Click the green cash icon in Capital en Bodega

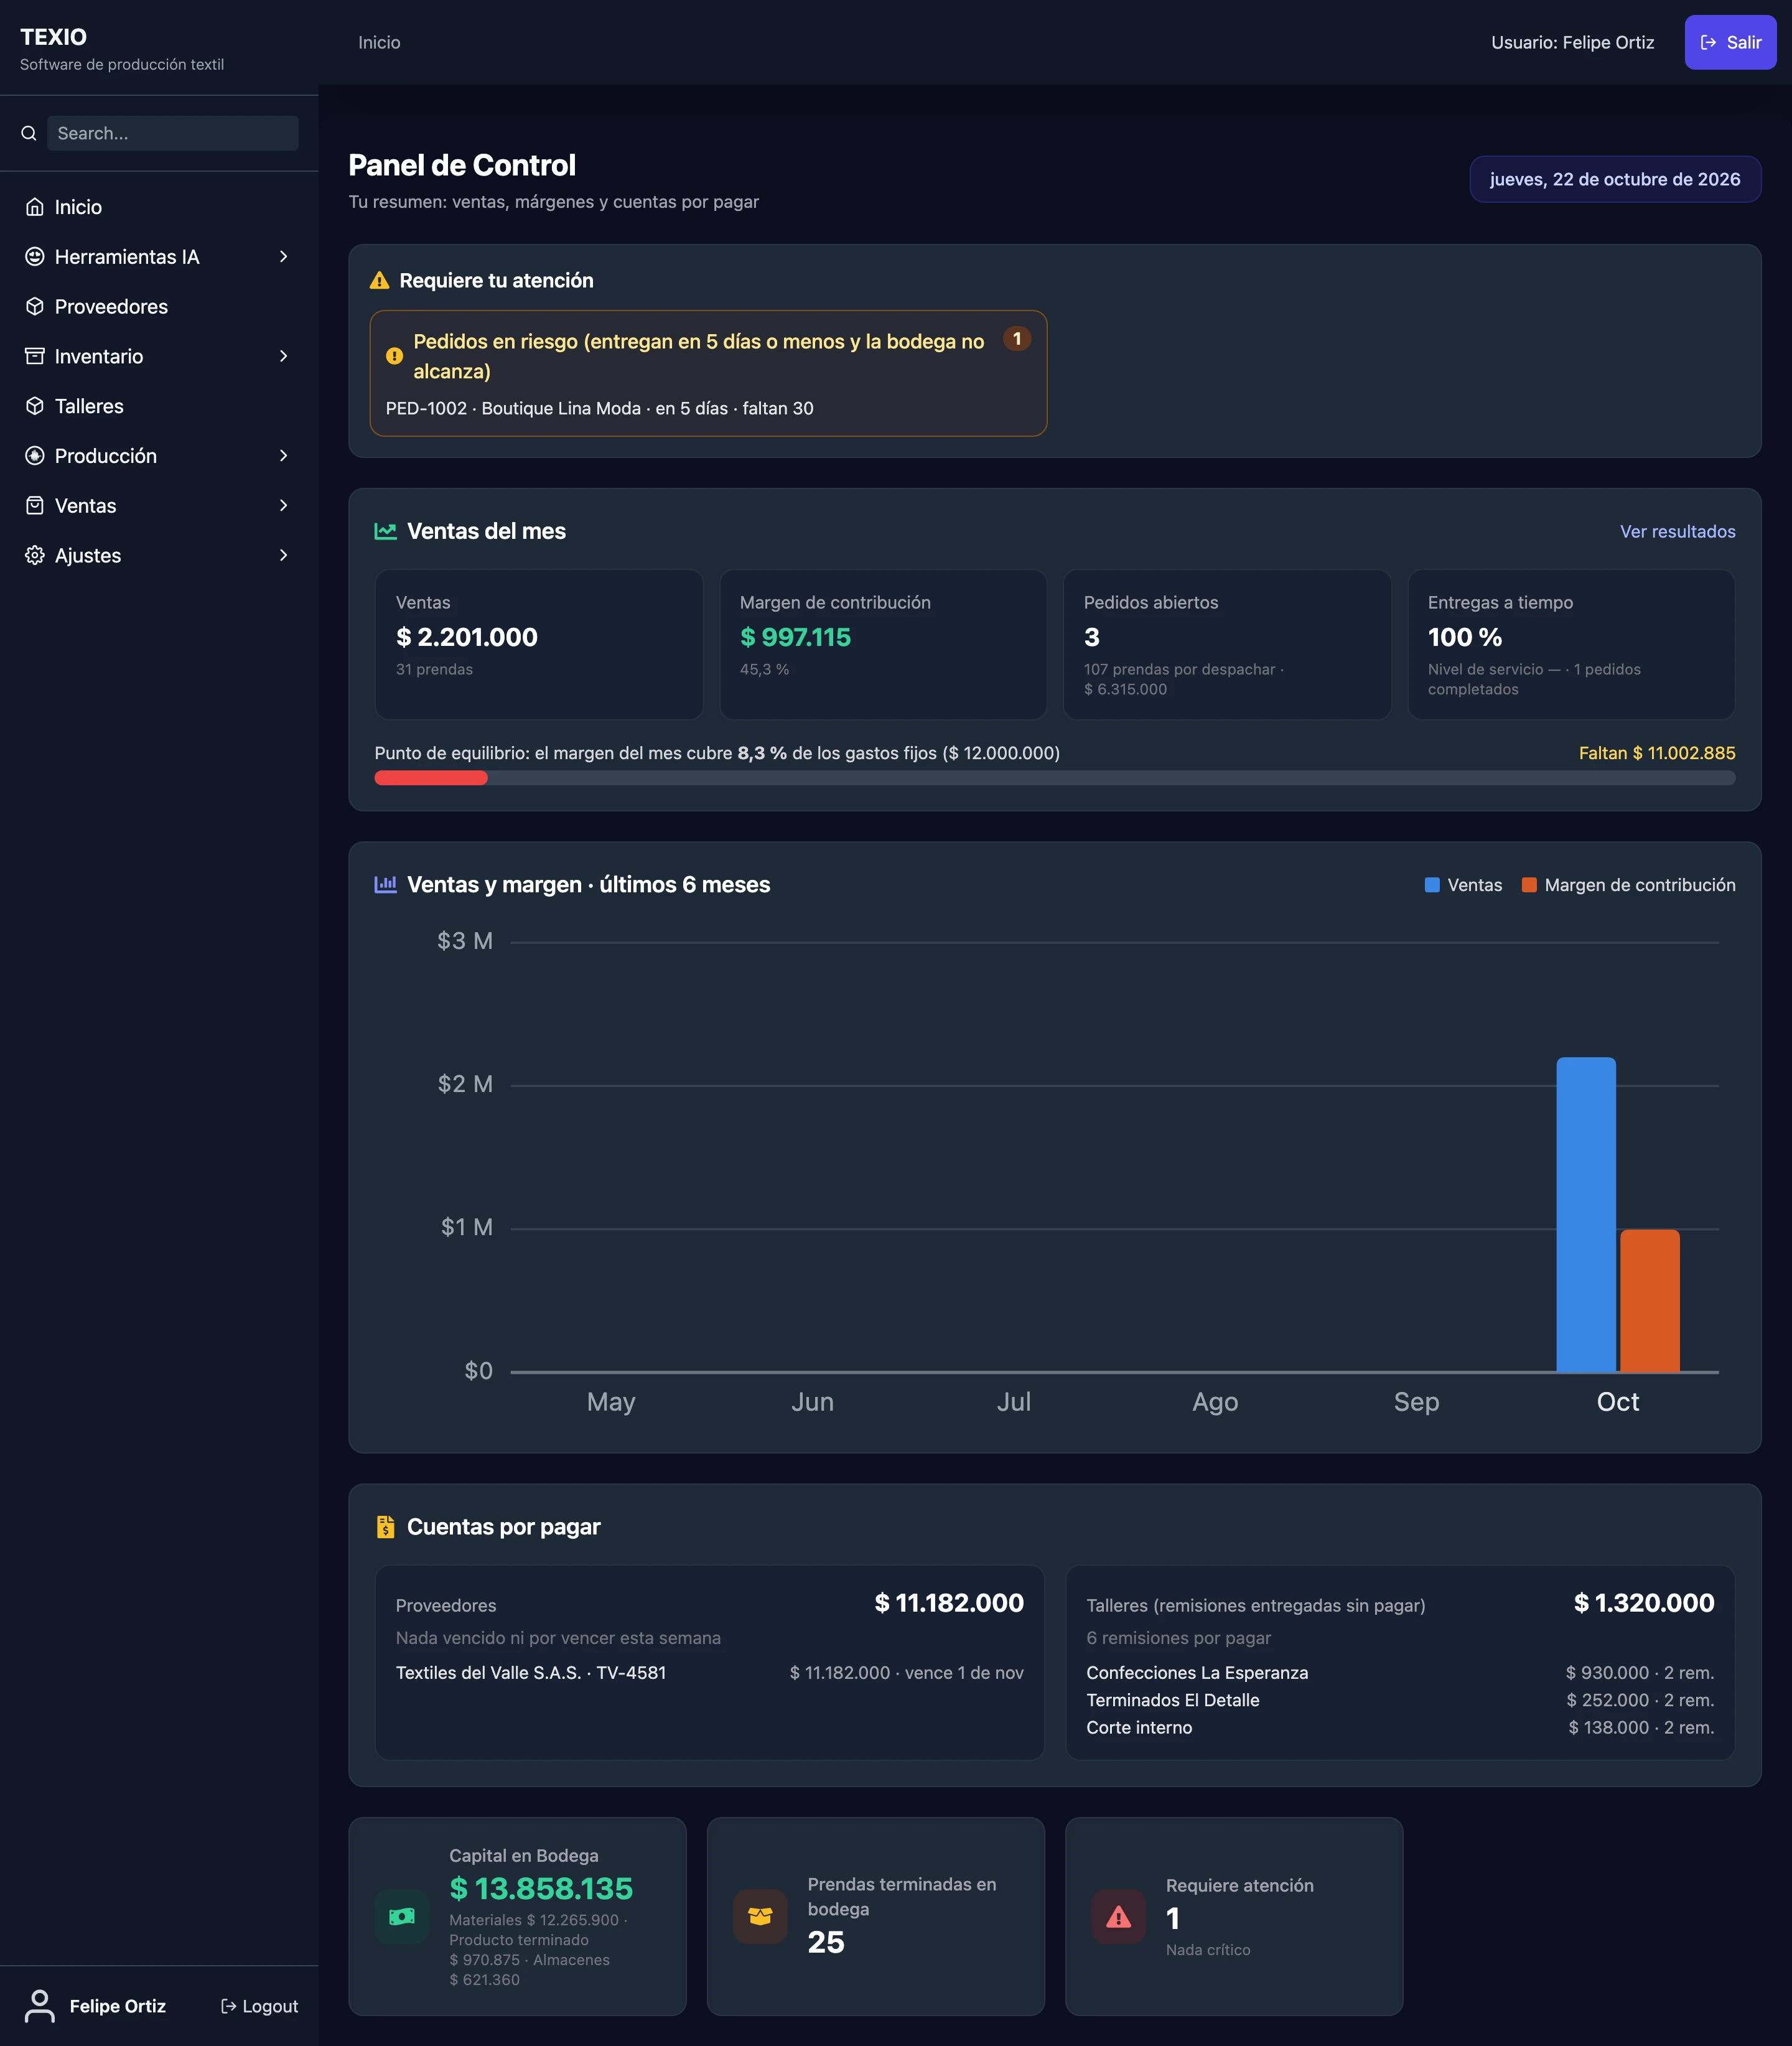coord(402,1916)
